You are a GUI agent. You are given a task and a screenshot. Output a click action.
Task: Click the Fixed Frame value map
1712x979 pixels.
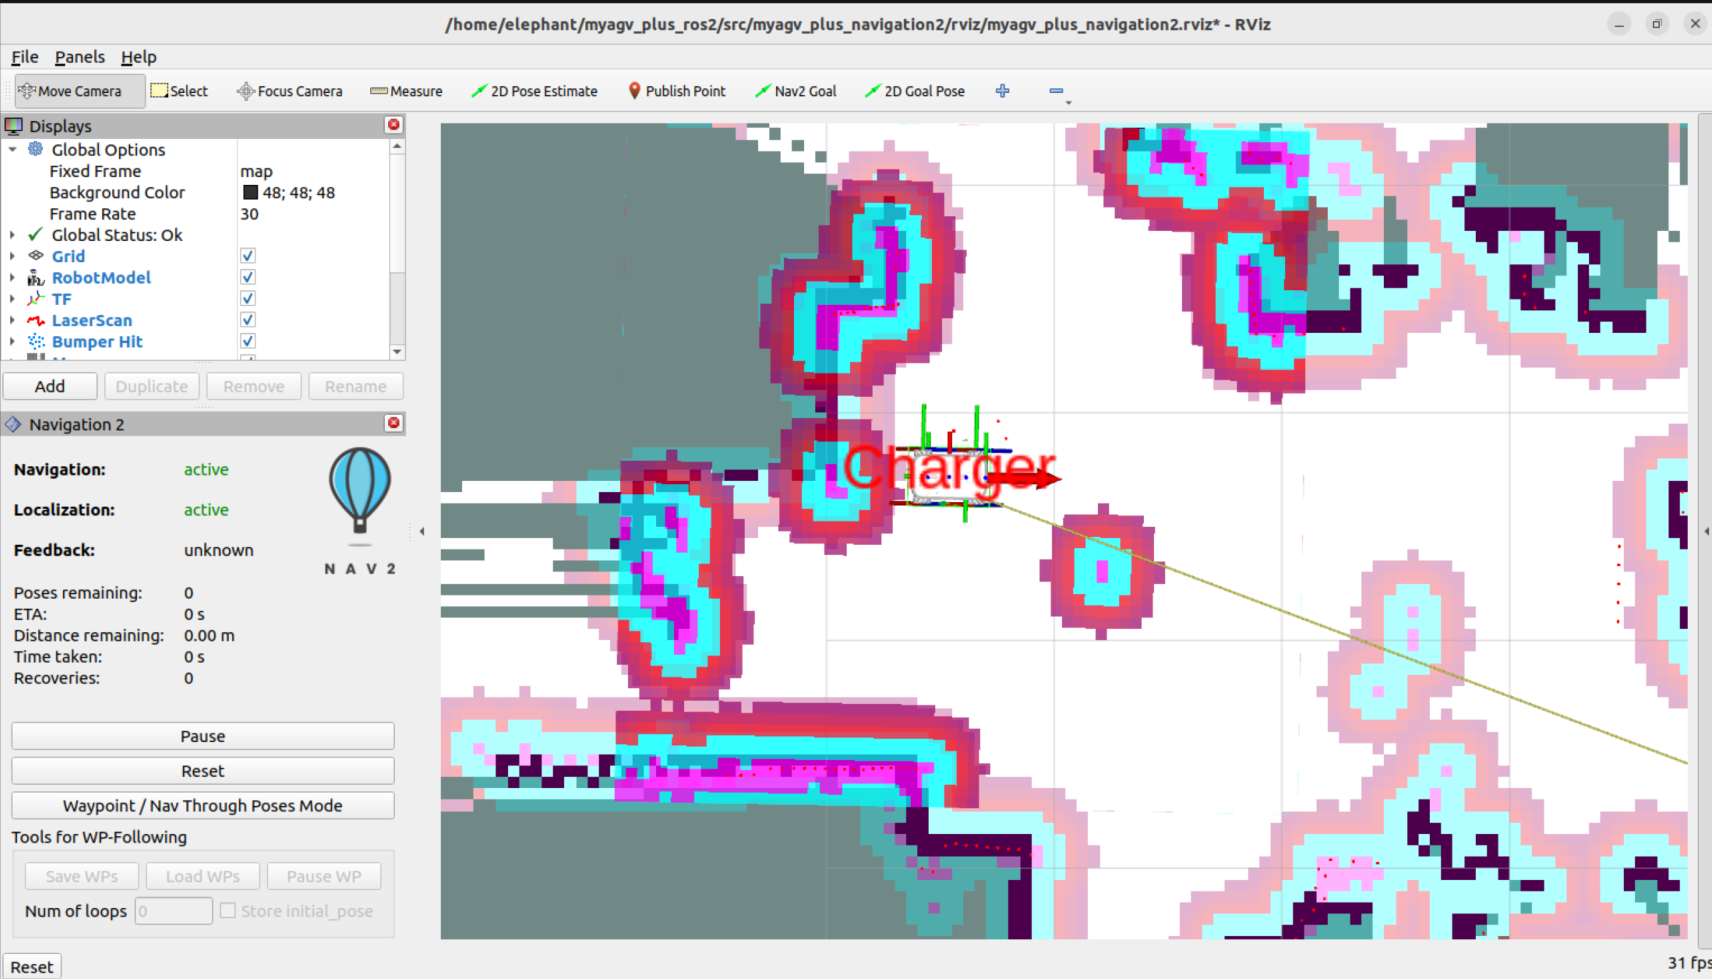pyautogui.click(x=257, y=171)
